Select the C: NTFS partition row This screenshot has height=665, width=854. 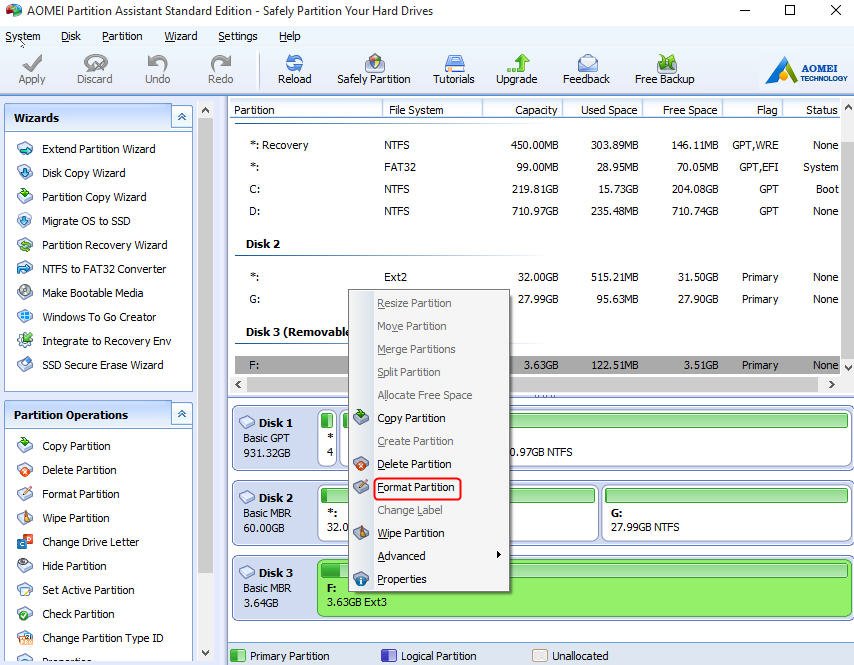pyautogui.click(x=537, y=189)
